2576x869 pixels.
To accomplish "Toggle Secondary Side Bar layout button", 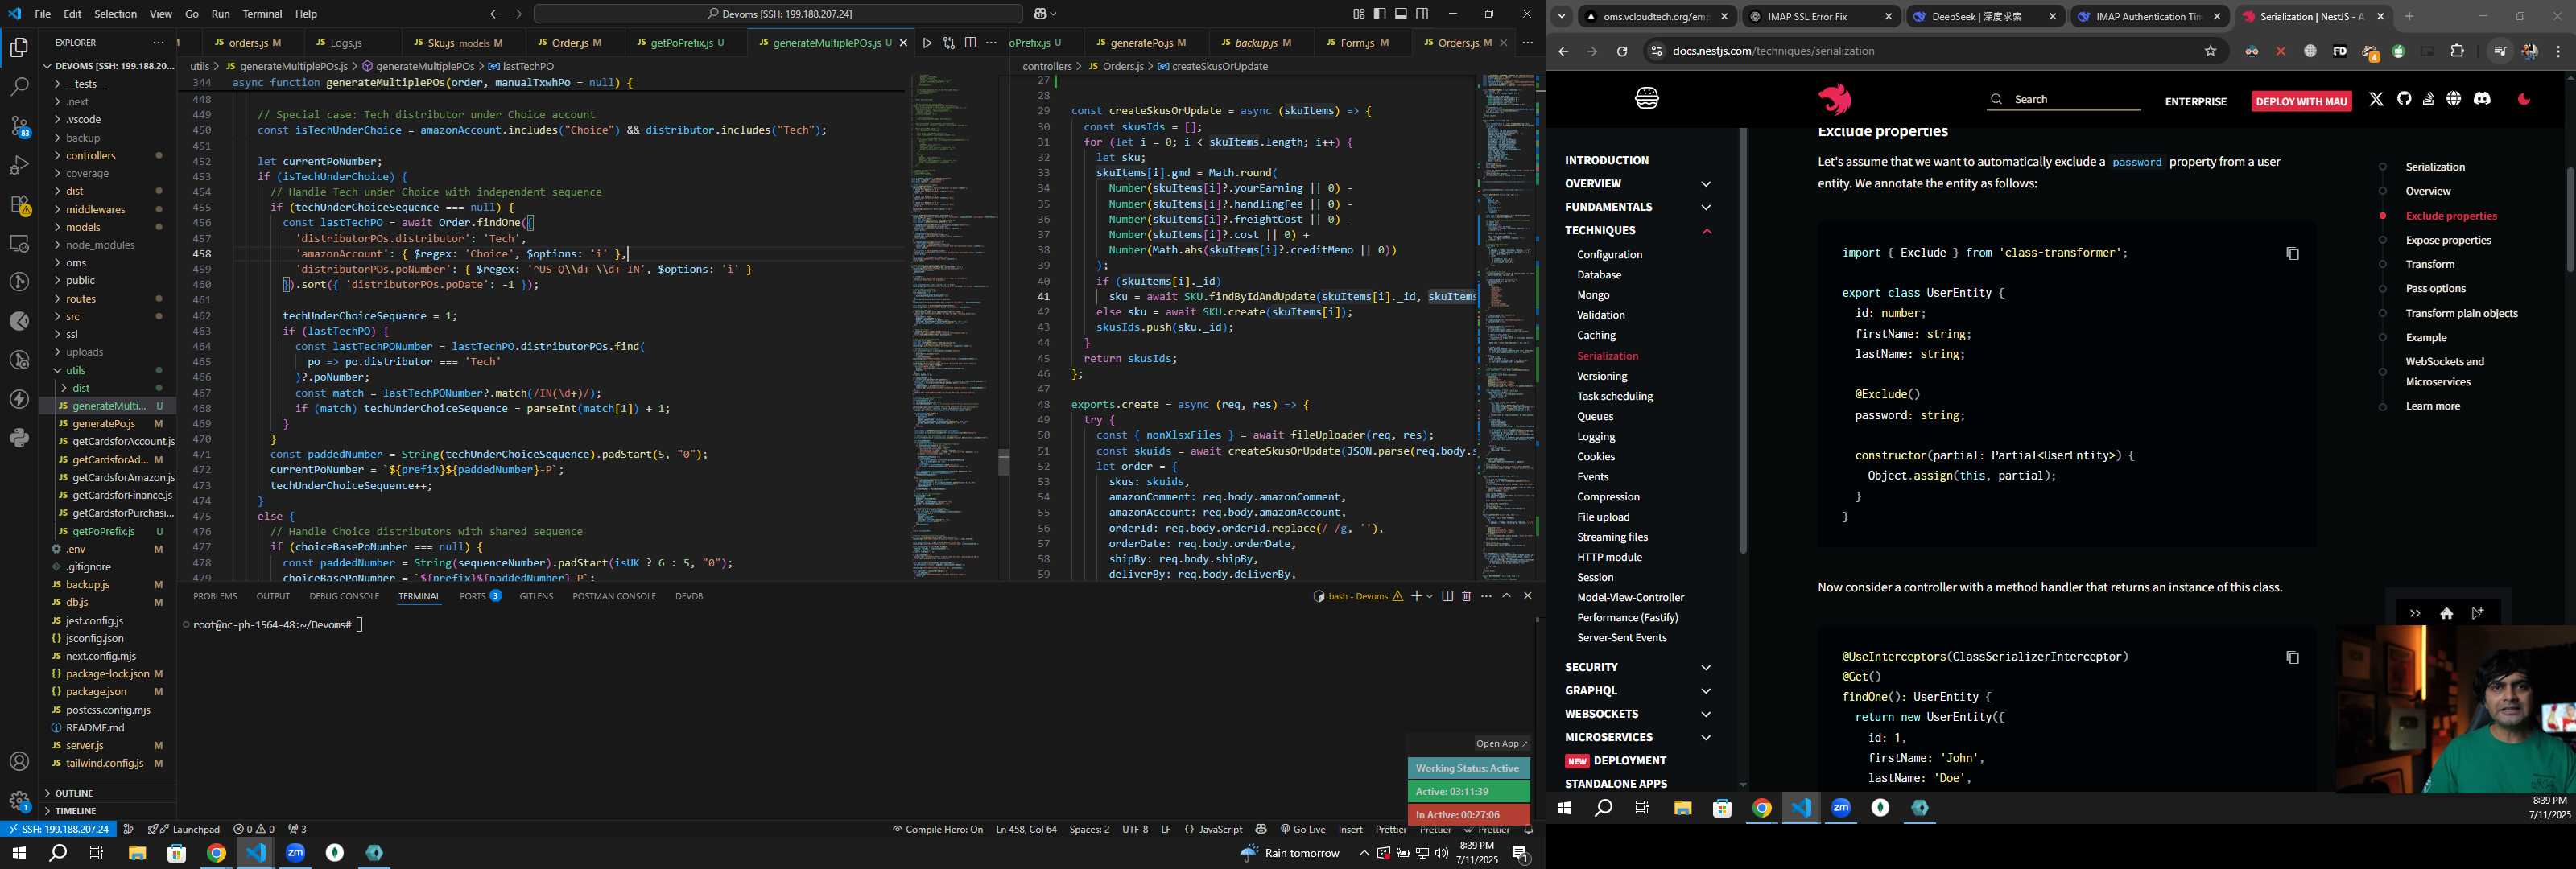I will pyautogui.click(x=1422, y=14).
